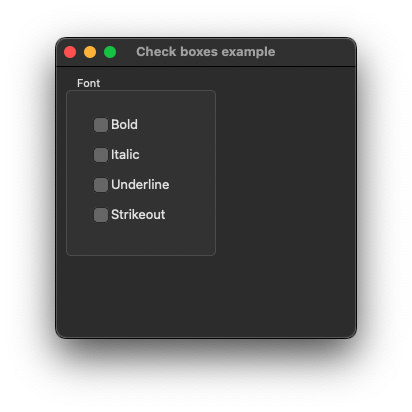Image resolution: width=412 pixels, height=412 pixels.
Task: Click the Font group label
Action: tap(88, 83)
